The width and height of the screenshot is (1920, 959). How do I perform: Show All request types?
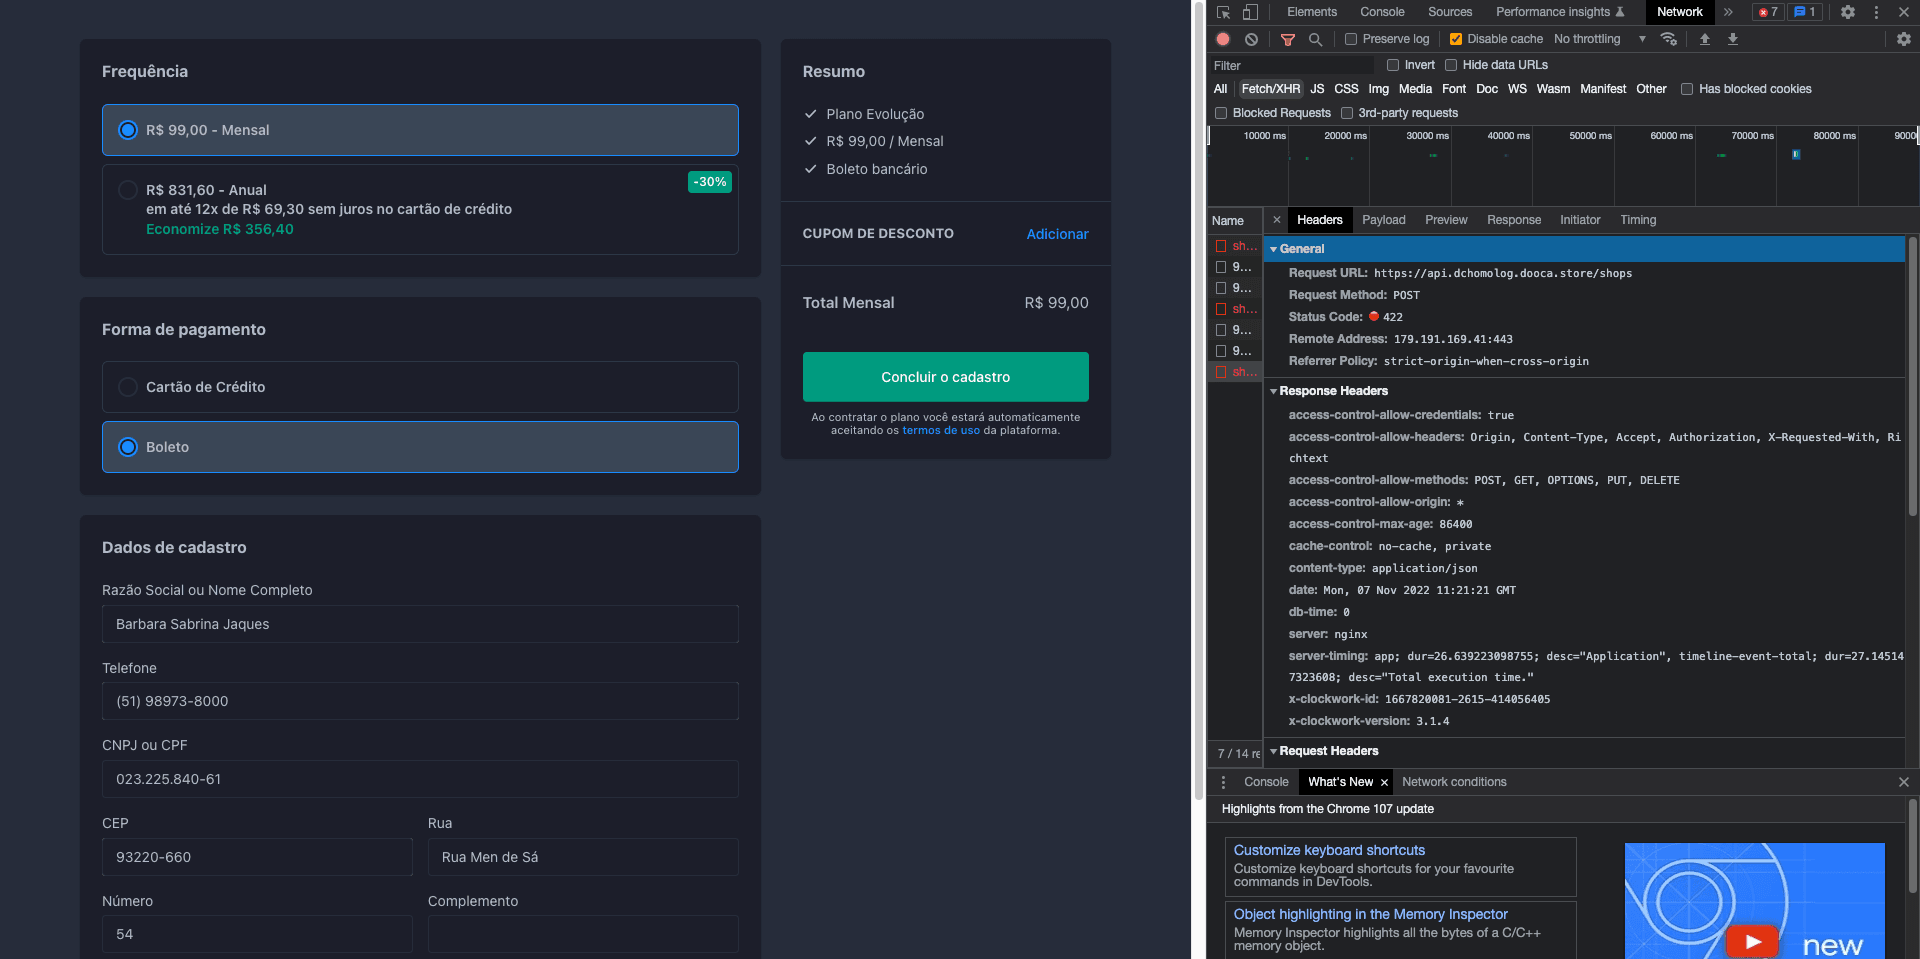[1220, 89]
